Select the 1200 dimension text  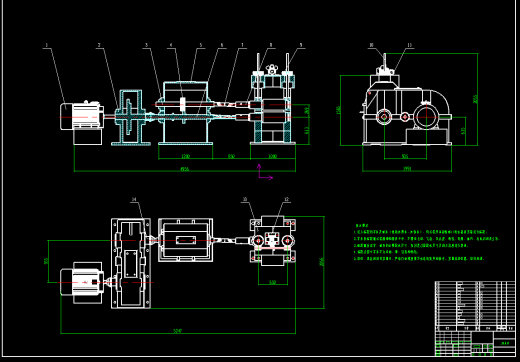tap(185, 156)
